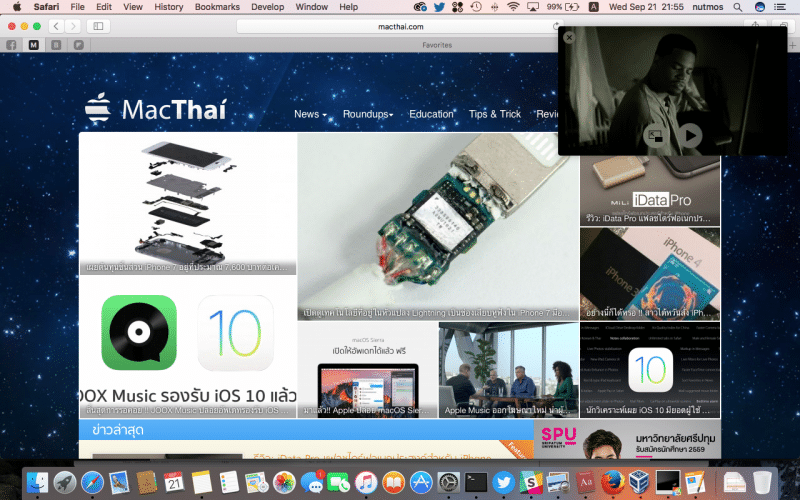This screenshot has width=800, height=500.
Task: Open the Apple menu
Action: click(17, 7)
